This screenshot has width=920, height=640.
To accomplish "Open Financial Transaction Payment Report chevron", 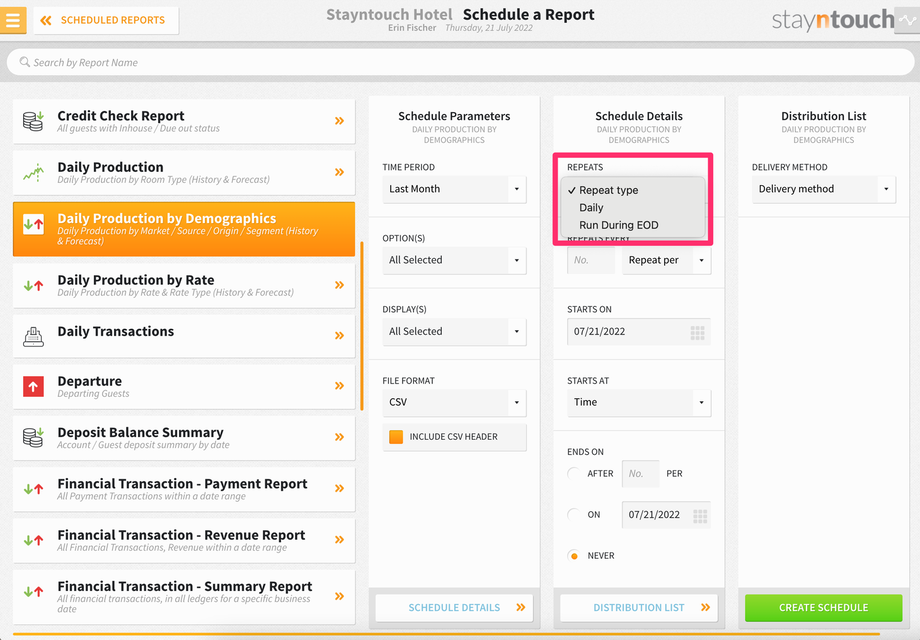I will 339,489.
